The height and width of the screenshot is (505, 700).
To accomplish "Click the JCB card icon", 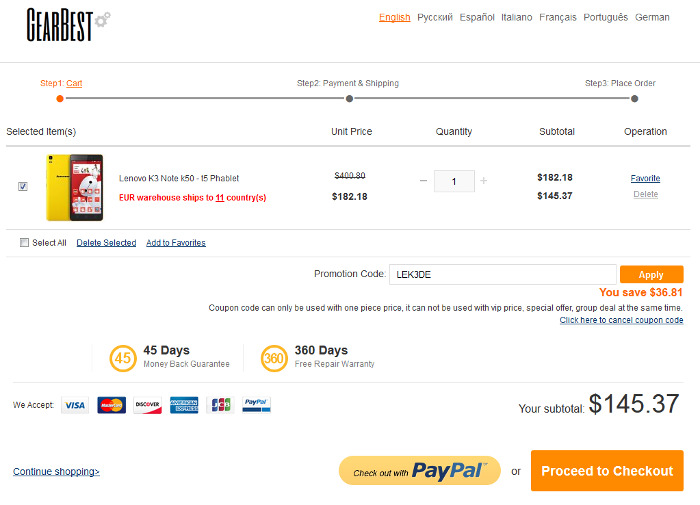I will click(x=221, y=405).
